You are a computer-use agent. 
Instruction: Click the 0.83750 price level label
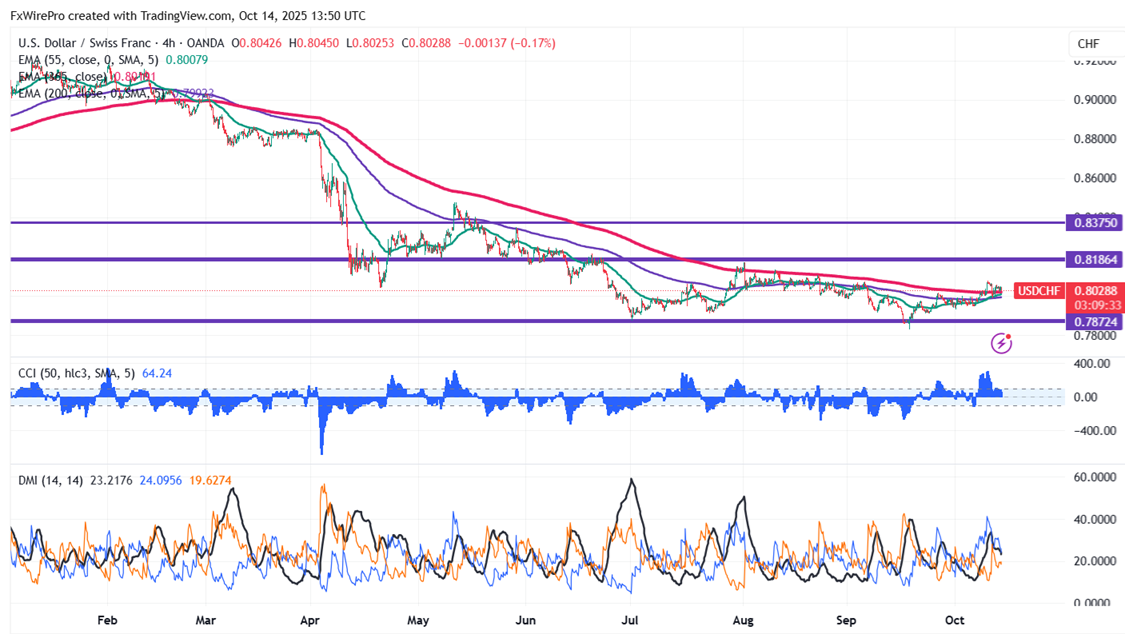tap(1095, 222)
